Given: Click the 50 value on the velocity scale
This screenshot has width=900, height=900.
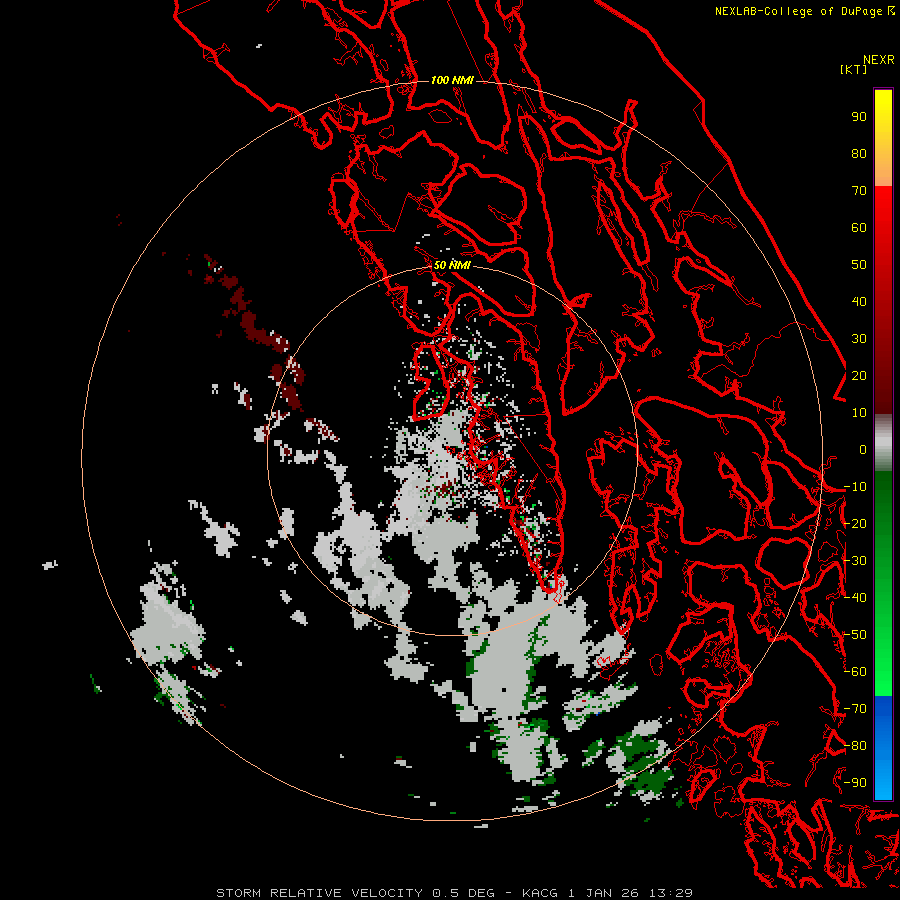Looking at the screenshot, I should click(859, 265).
